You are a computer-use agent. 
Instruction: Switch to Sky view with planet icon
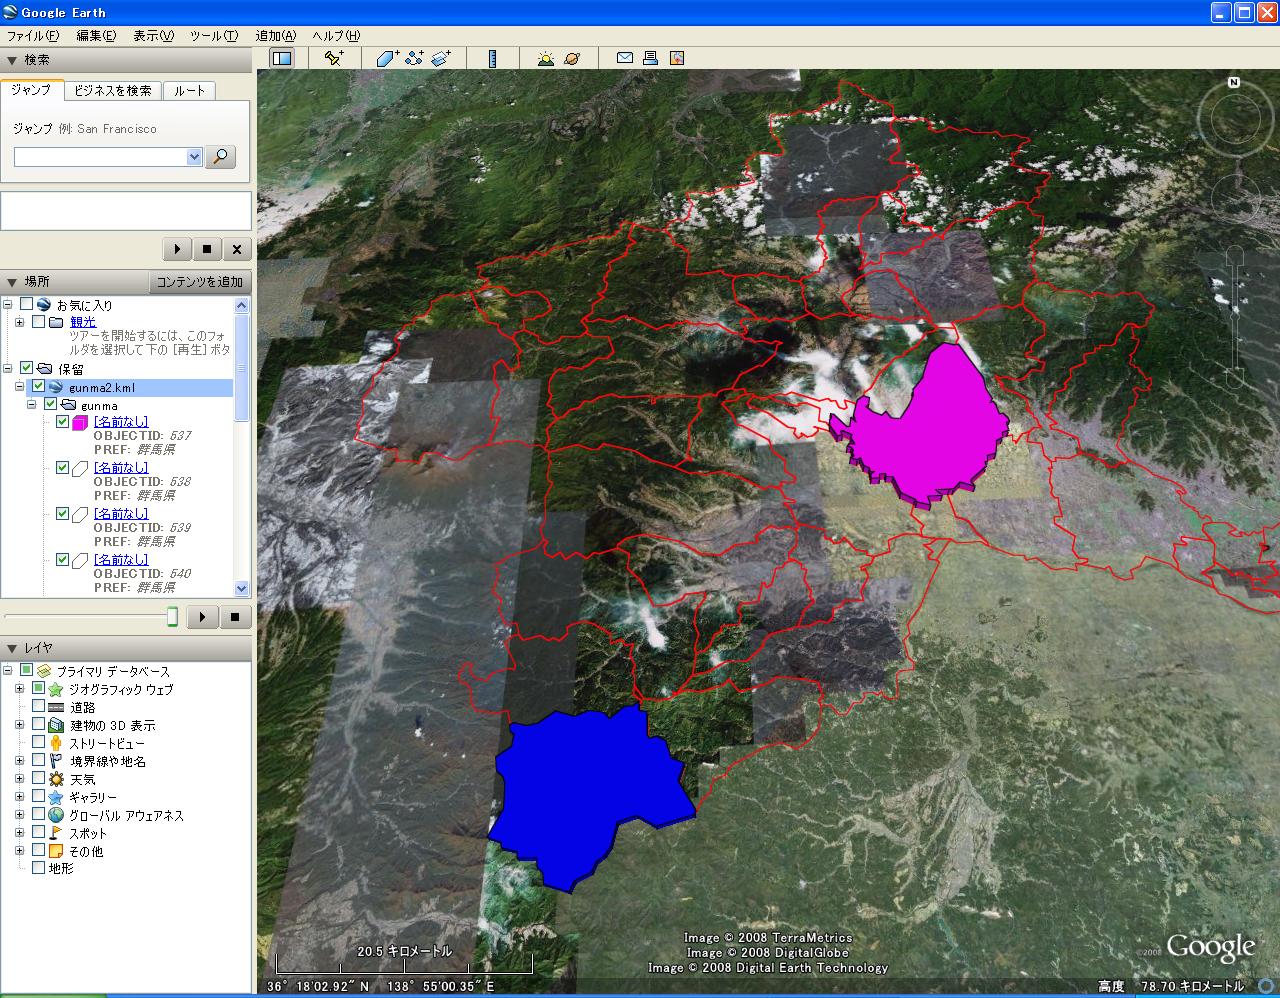[x=572, y=58]
